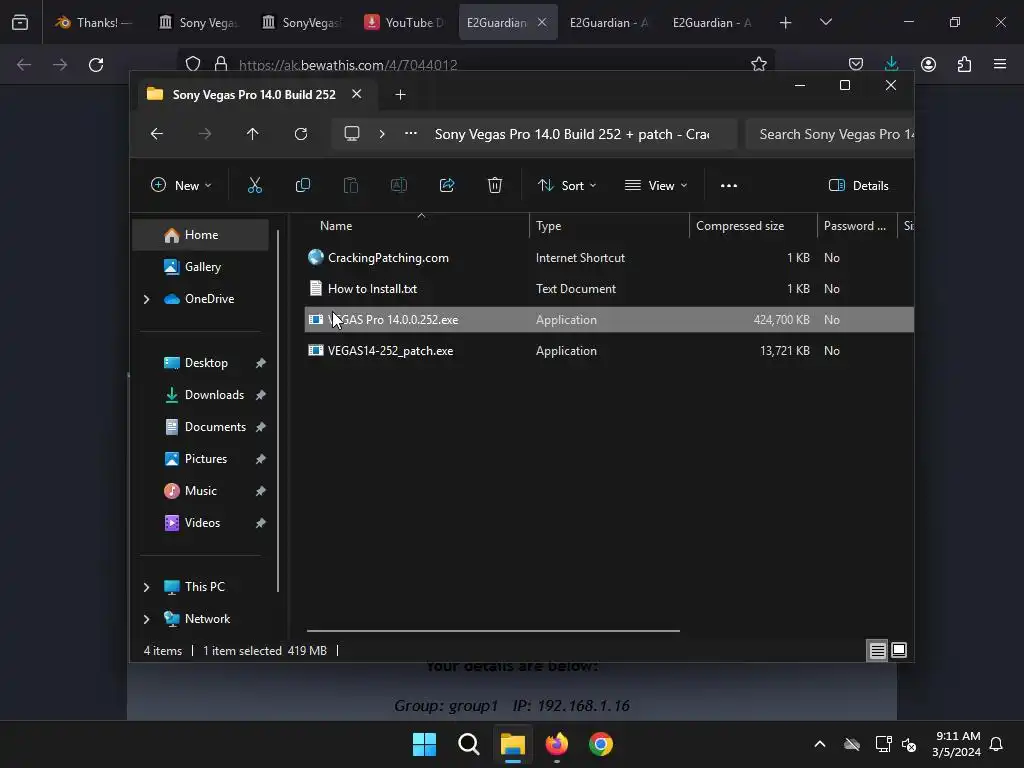Select the Sony Vegas Pro 14.0 Build 252 Explorer tab
Viewport: 1024px width, 768px height.
coord(253,94)
